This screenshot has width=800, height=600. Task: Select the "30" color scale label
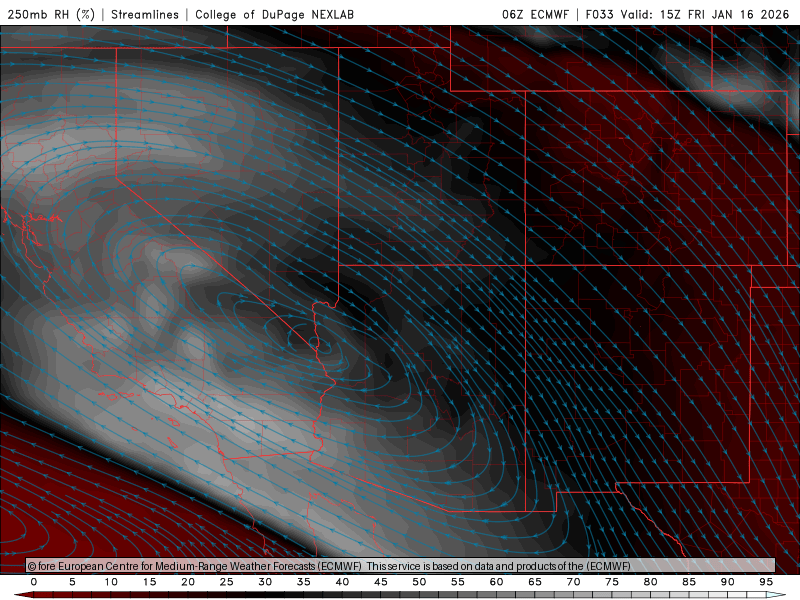point(265,582)
